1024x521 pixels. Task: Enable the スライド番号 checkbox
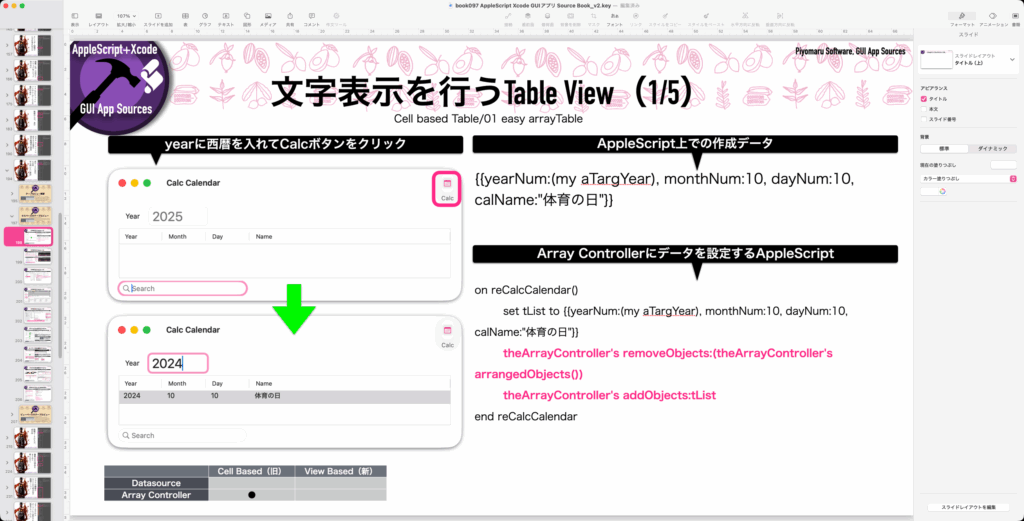click(923, 119)
